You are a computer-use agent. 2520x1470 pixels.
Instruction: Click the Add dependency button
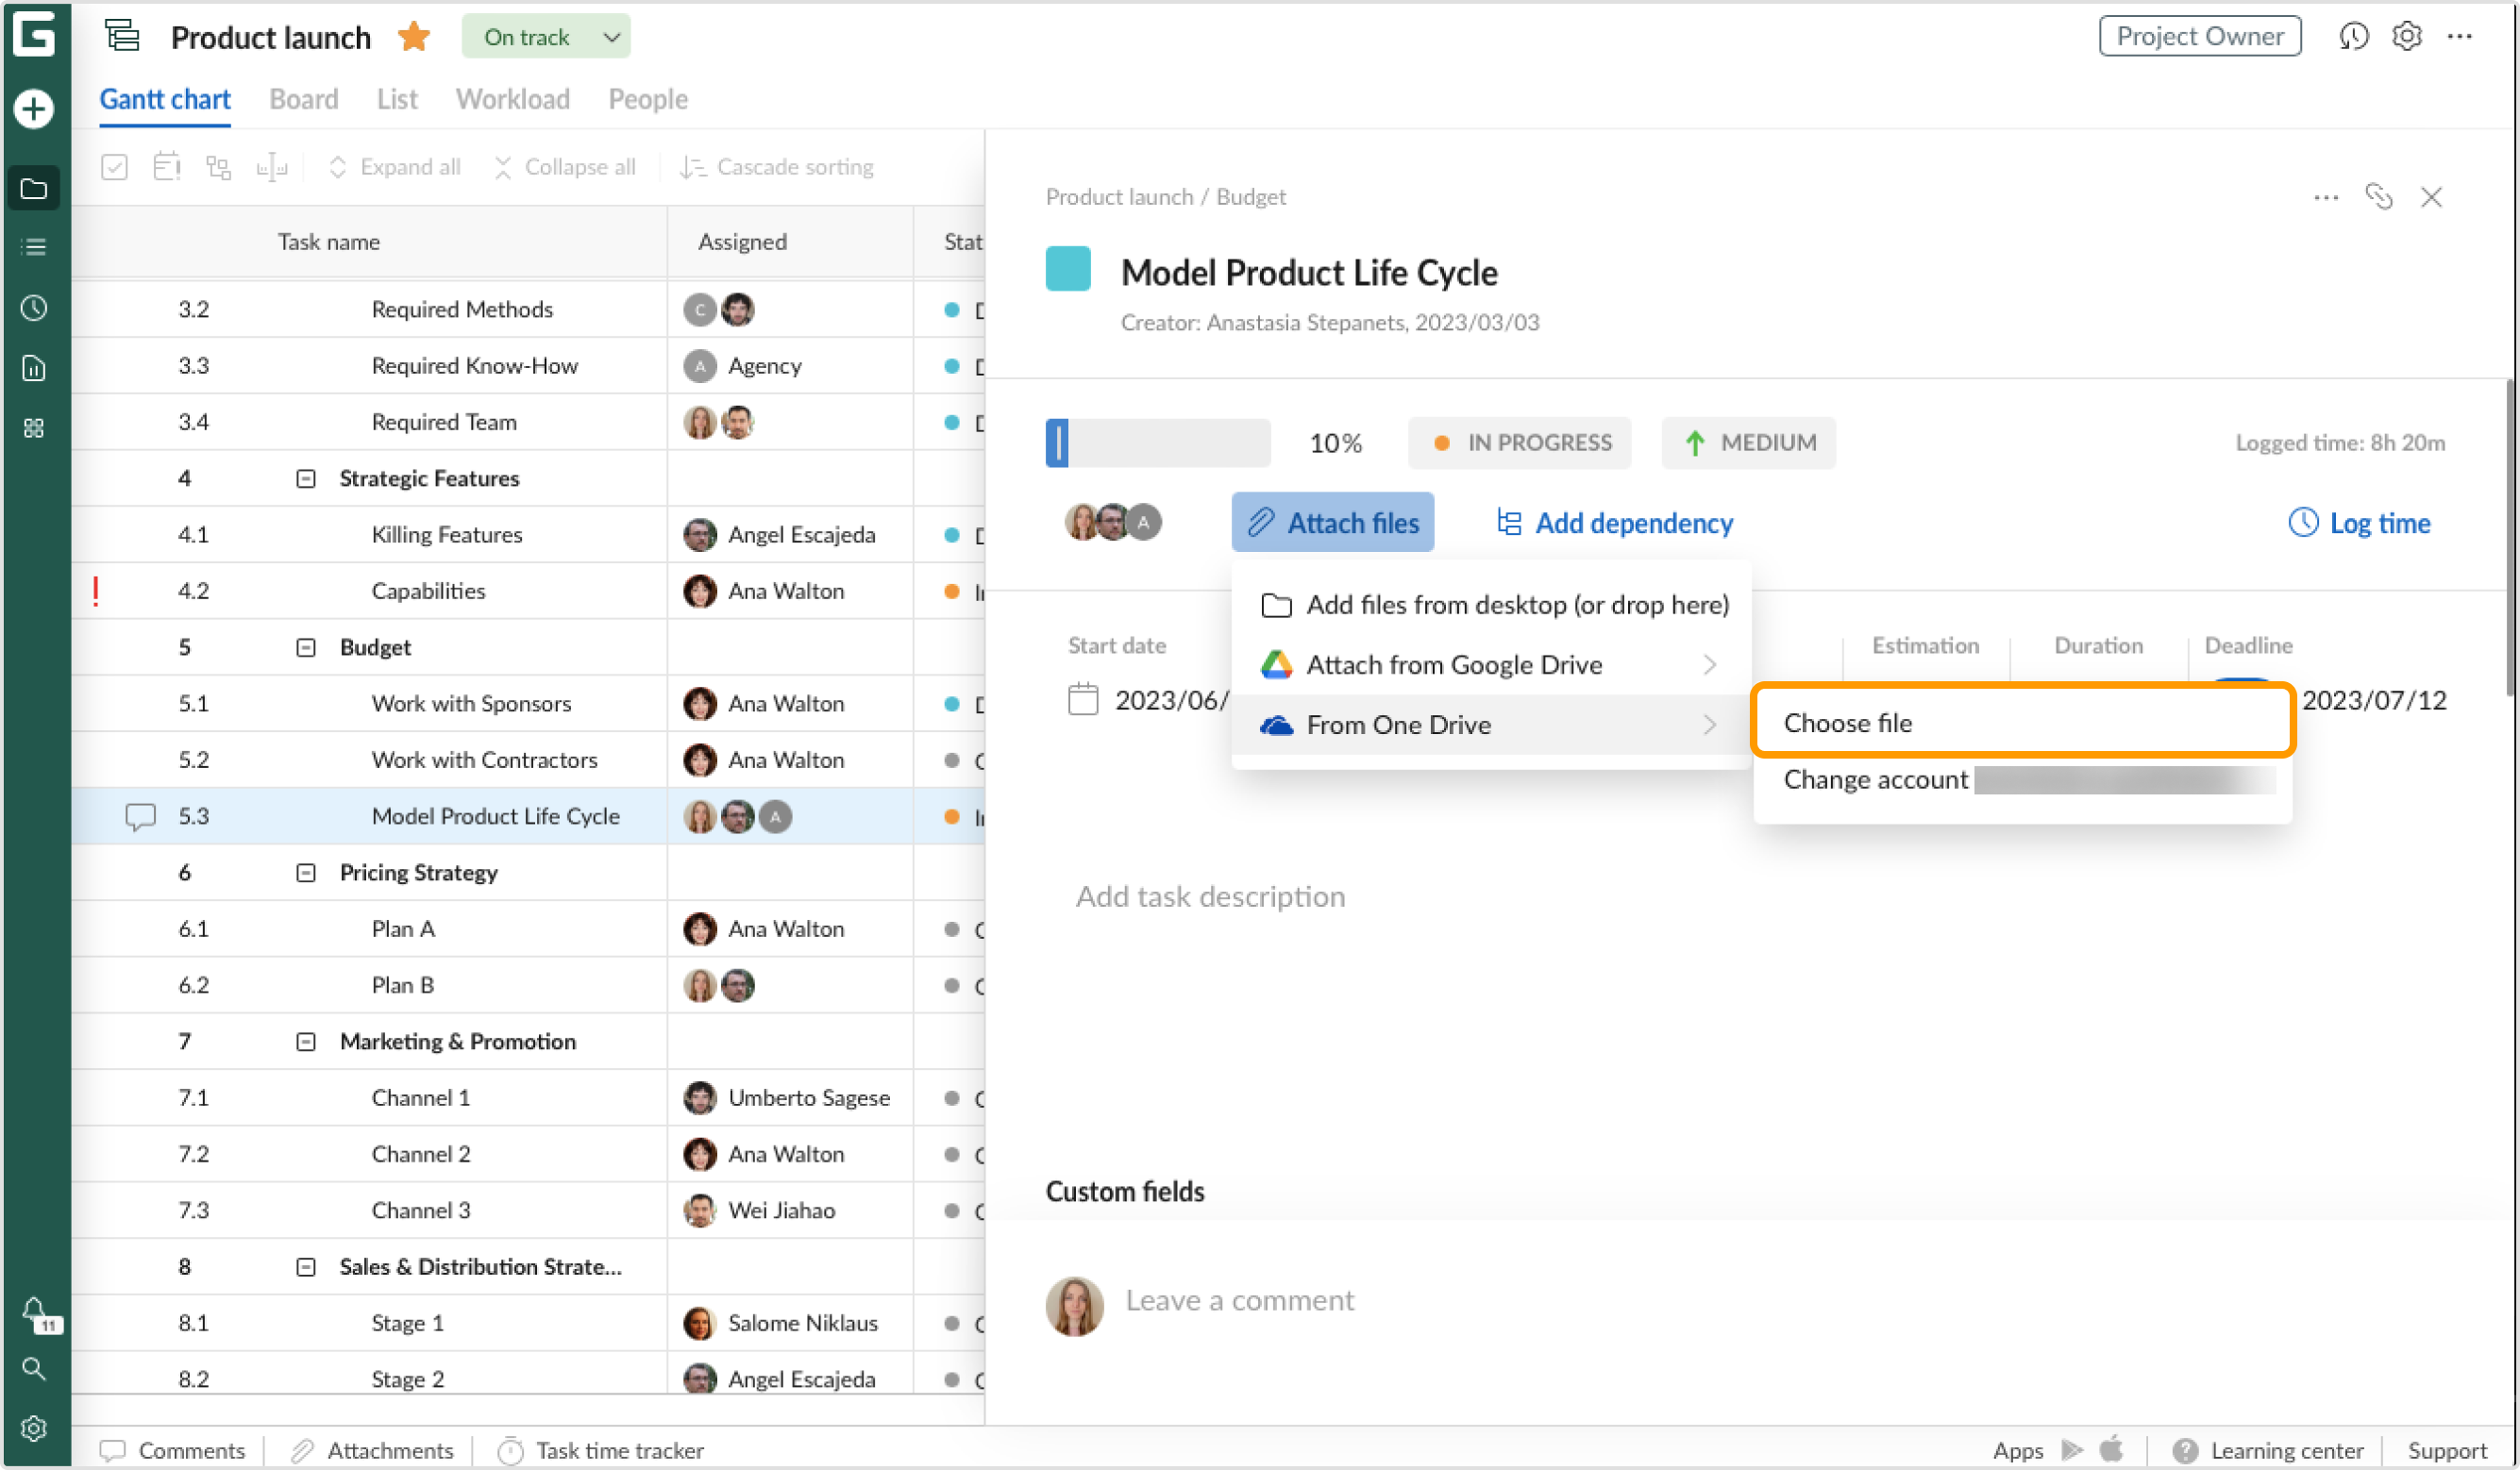click(1614, 523)
